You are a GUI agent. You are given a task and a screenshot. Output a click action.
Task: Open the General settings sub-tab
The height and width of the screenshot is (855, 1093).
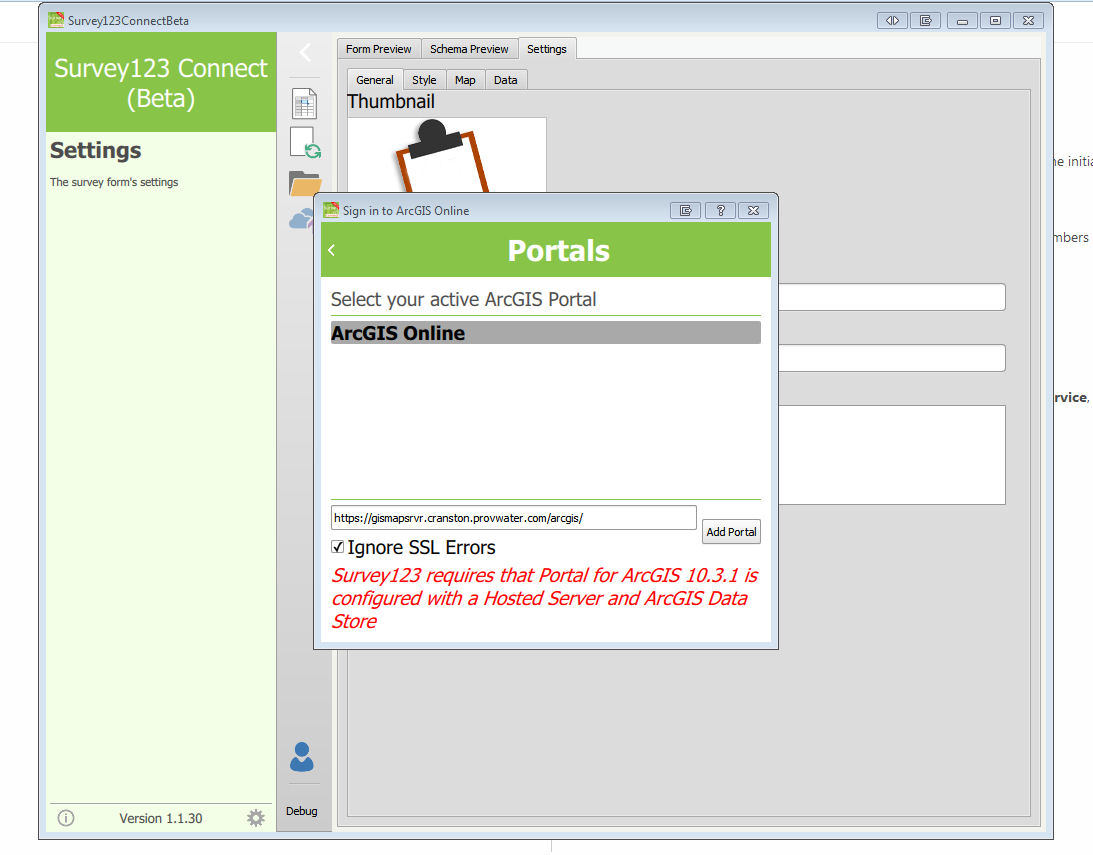point(375,80)
